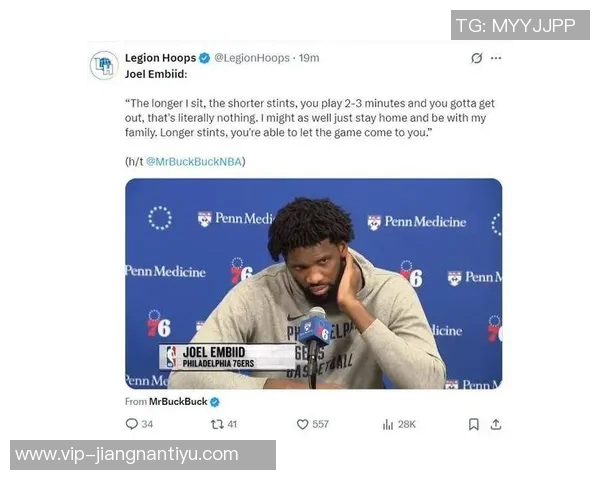This screenshot has width=600, height=480.
Task: Retweet the post with the repost icon
Action: coord(217,424)
